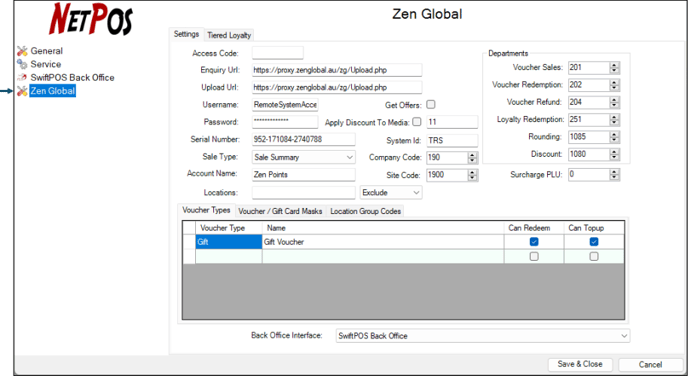Viewport: 688px width, 376px height.
Task: Click the empty Voucher Type cell in new row
Action: pyautogui.click(x=229, y=256)
